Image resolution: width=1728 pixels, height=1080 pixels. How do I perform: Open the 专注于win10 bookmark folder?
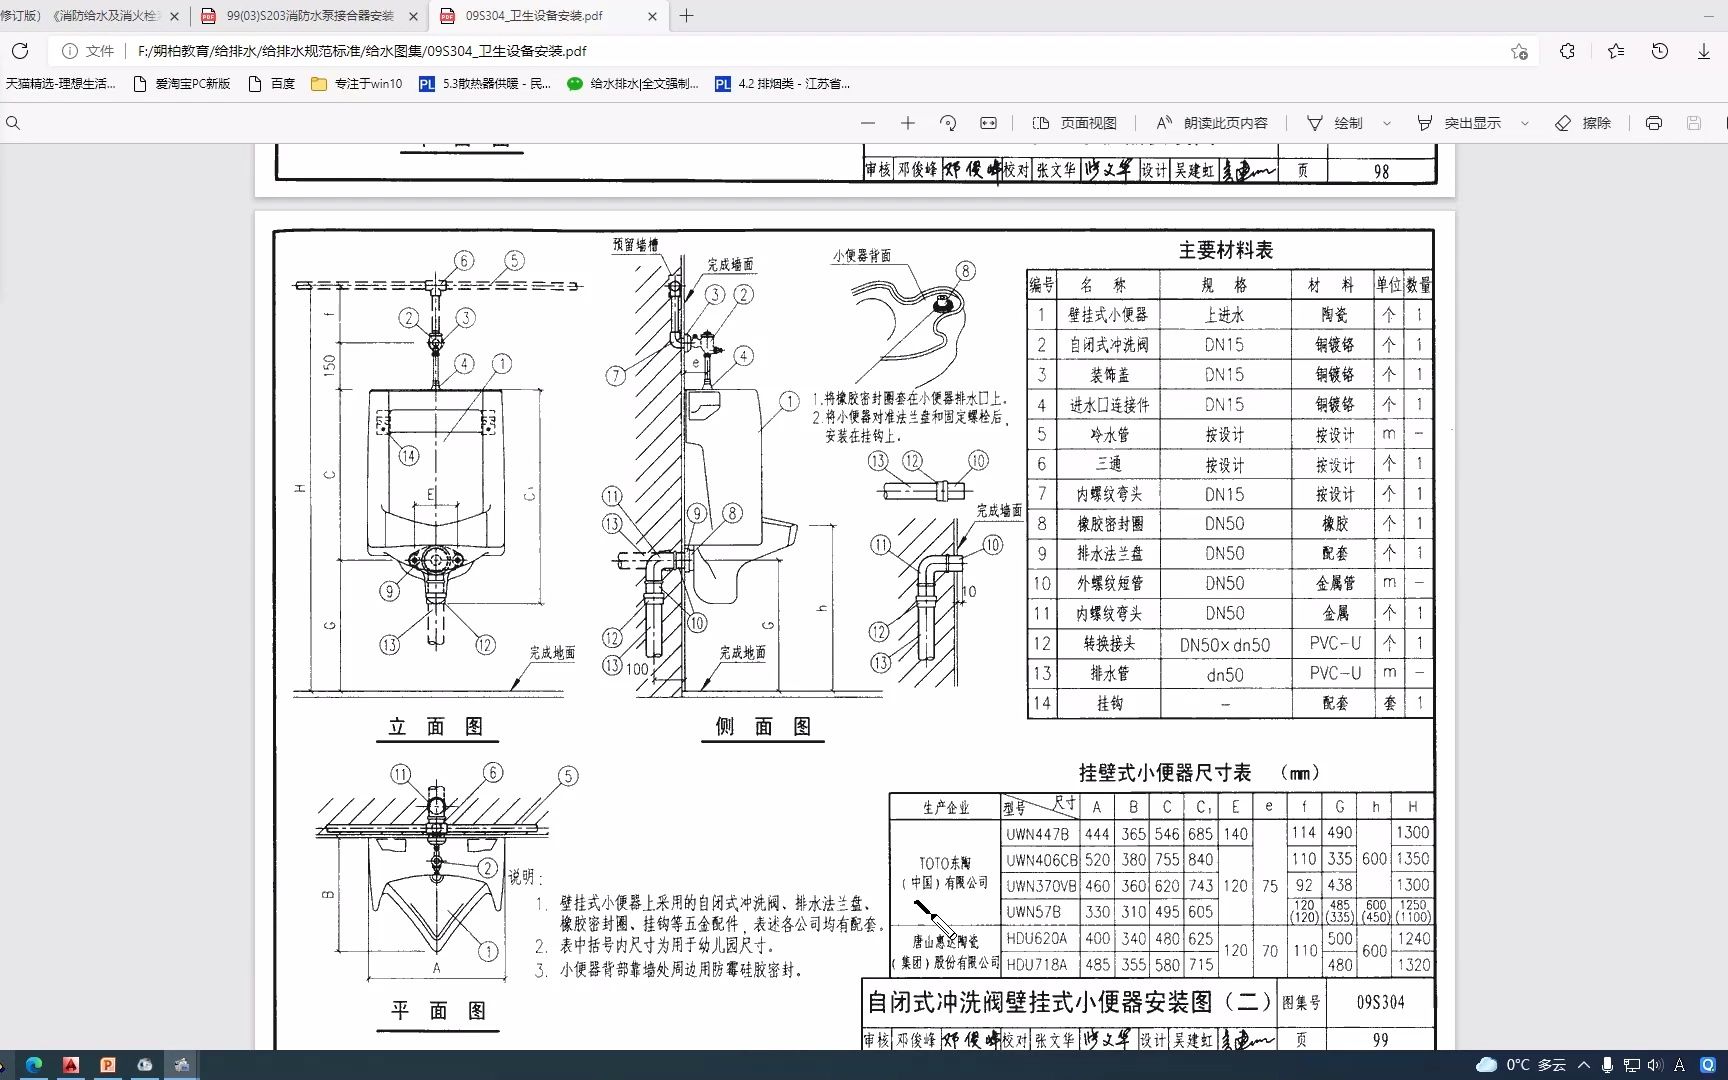pyautogui.click(x=357, y=84)
